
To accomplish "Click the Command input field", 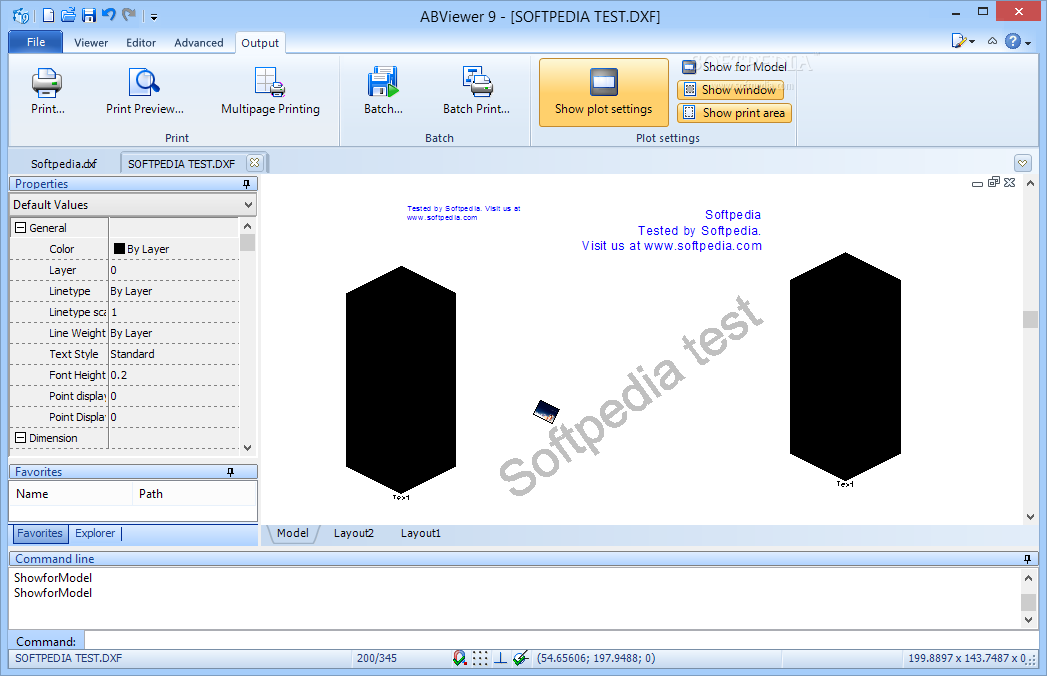I will (561, 641).
